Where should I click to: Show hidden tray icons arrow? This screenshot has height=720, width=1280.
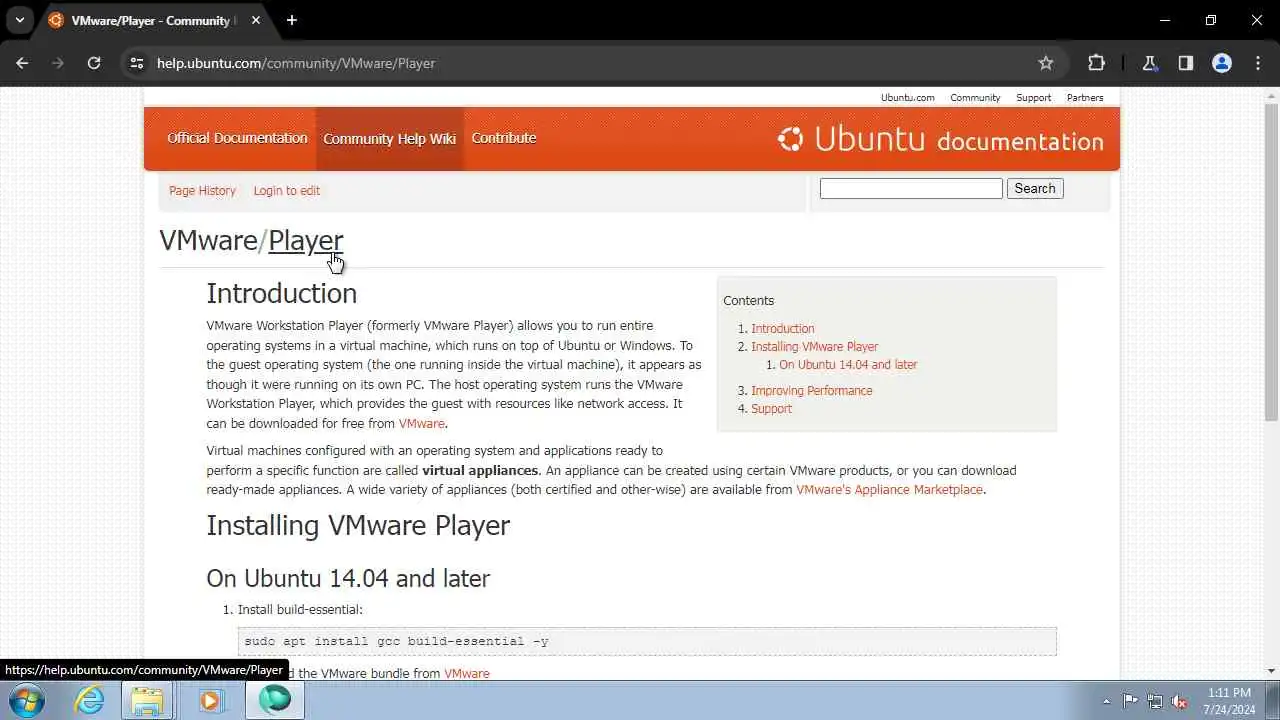(1106, 701)
